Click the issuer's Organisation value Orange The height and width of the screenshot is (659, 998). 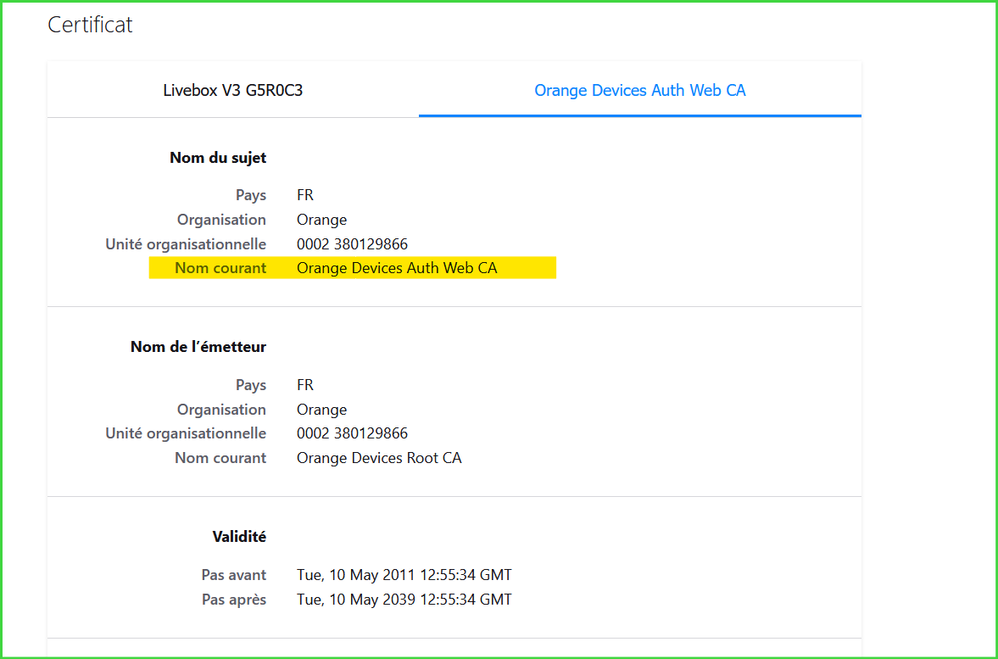(321, 410)
